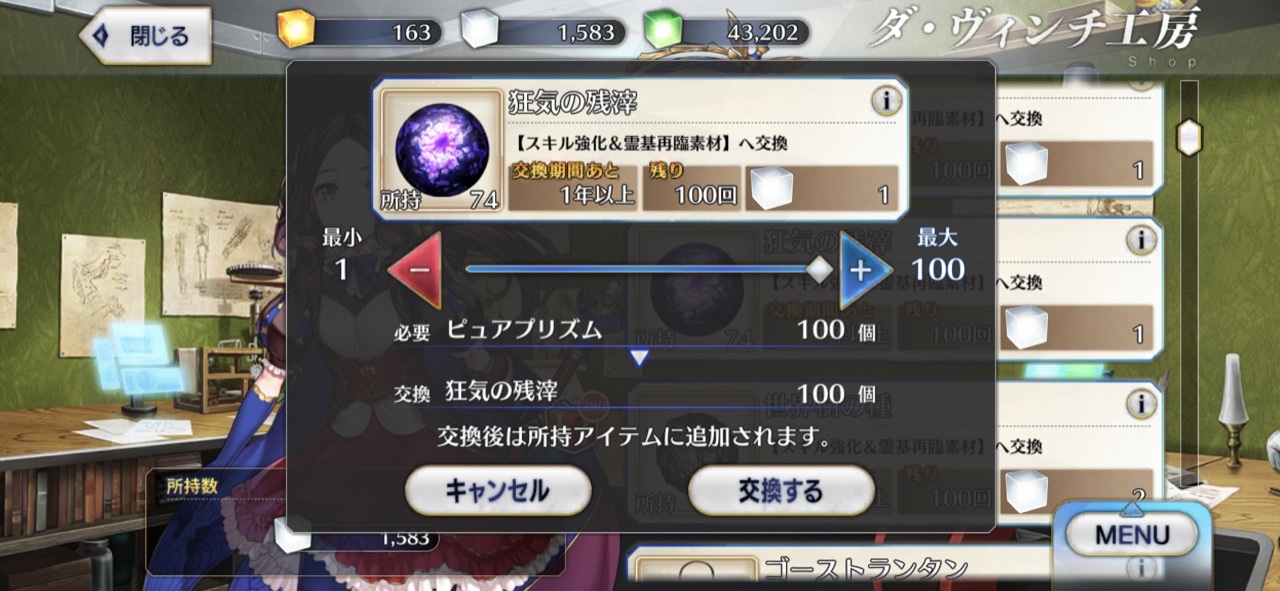The width and height of the screenshot is (1280, 591).
Task: Confirm exchange with 交換する button
Action: 781,491
